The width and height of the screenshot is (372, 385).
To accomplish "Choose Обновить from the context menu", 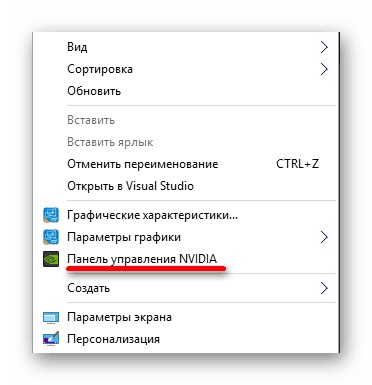I will click(x=94, y=91).
